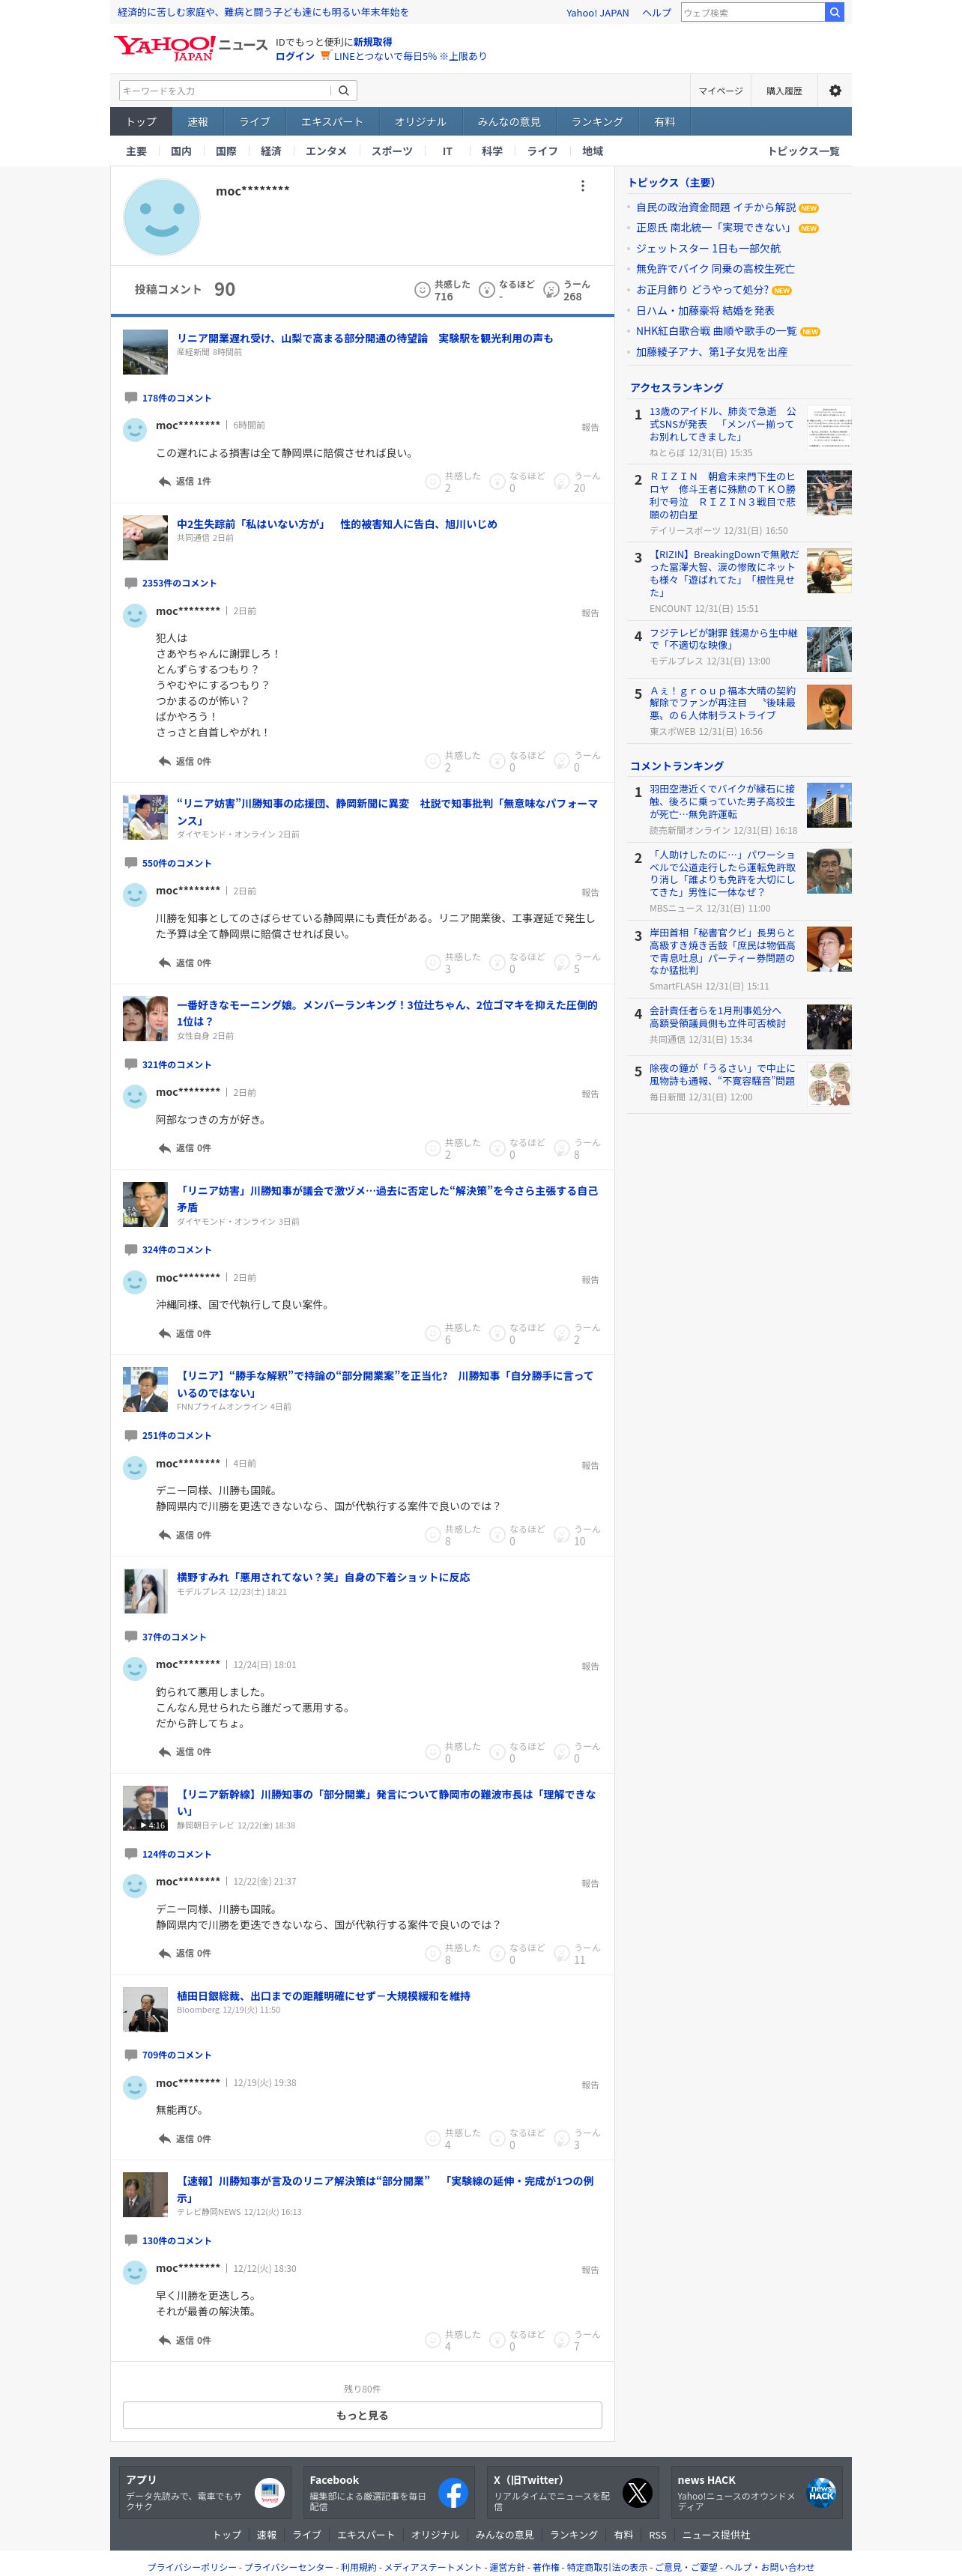Open settings gear icon
The image size is (962, 2576).
(x=835, y=91)
